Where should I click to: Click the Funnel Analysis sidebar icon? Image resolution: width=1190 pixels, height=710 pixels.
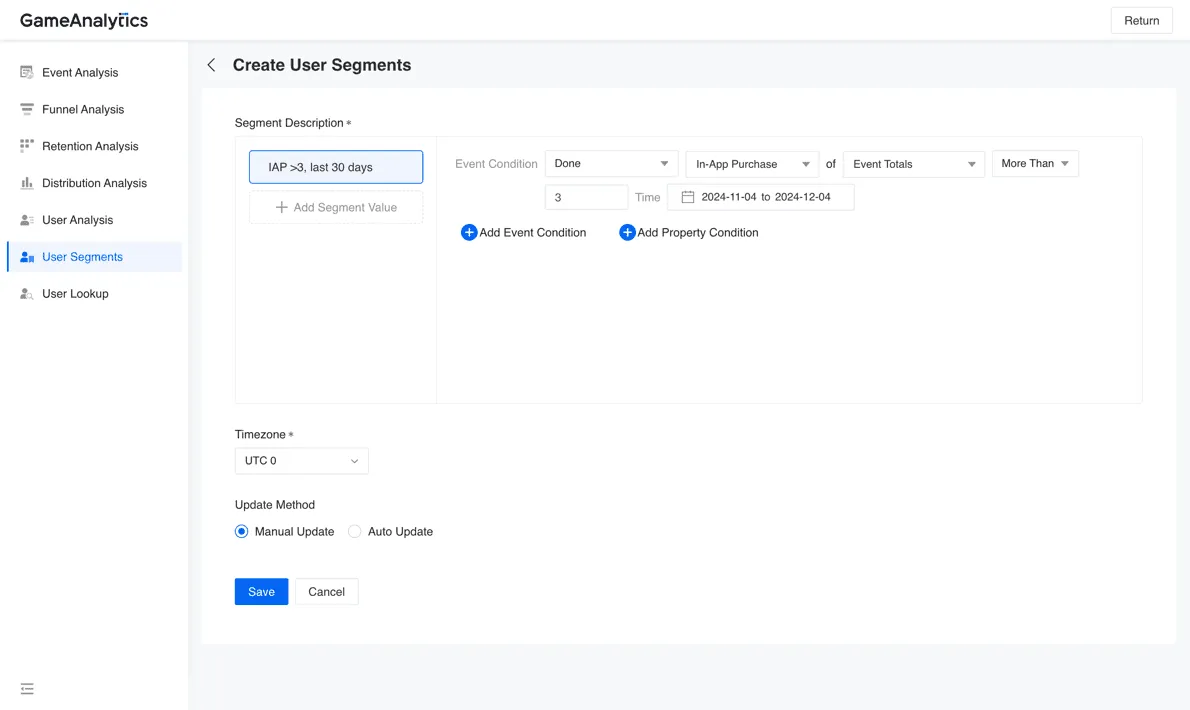pyautogui.click(x=27, y=109)
